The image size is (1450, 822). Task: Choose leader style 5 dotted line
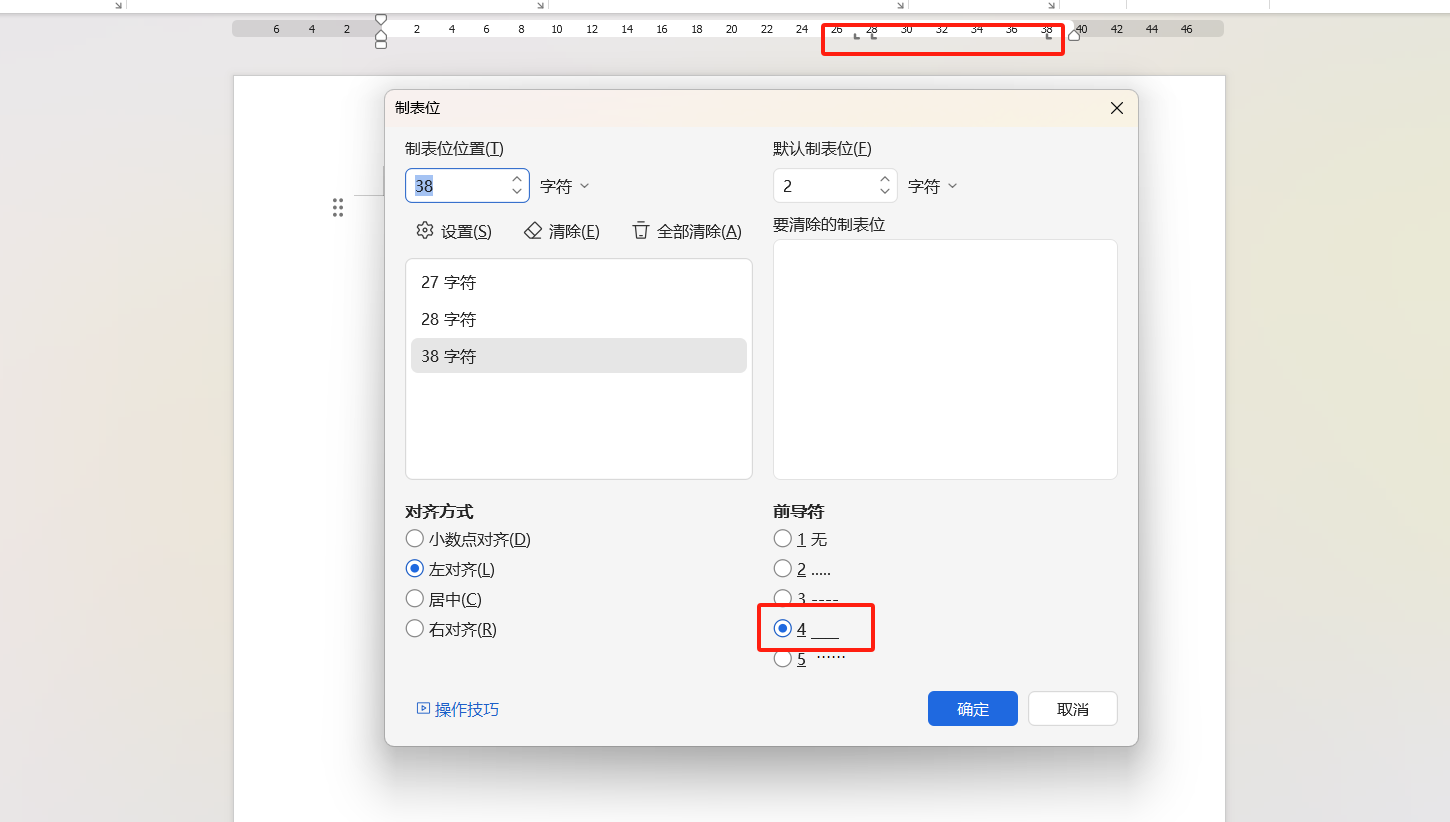click(x=783, y=658)
